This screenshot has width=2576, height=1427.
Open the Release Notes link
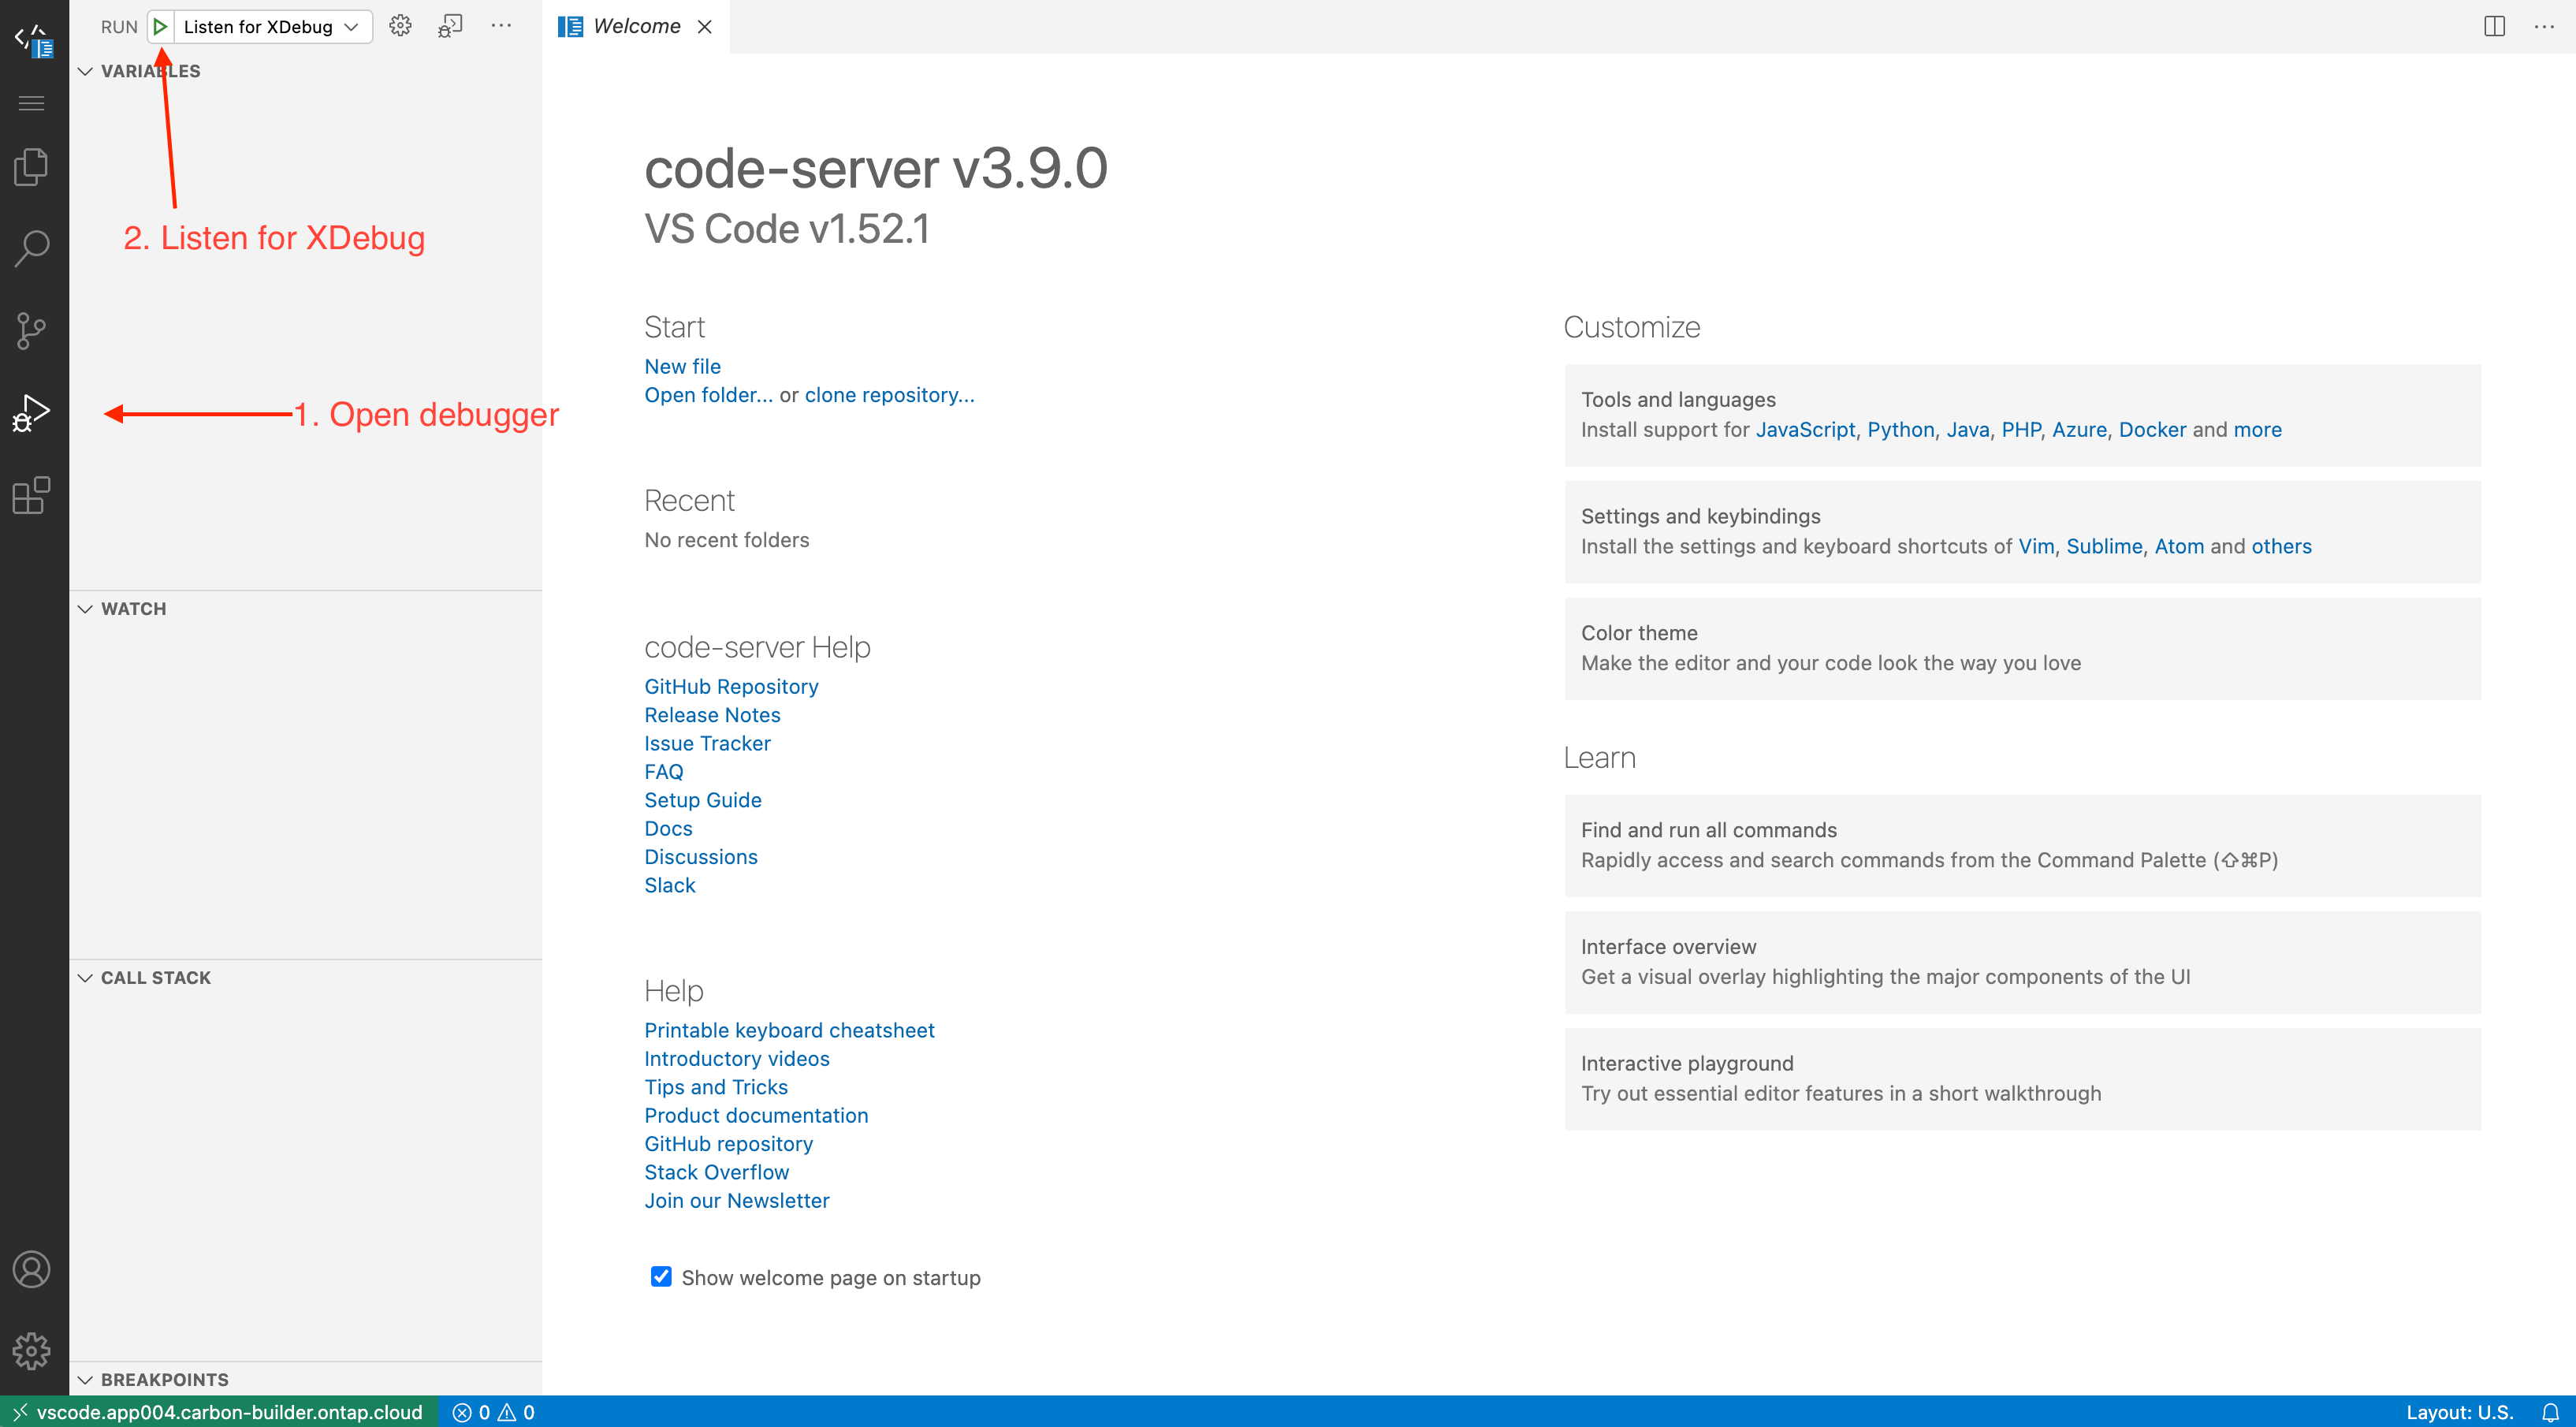[x=712, y=715]
